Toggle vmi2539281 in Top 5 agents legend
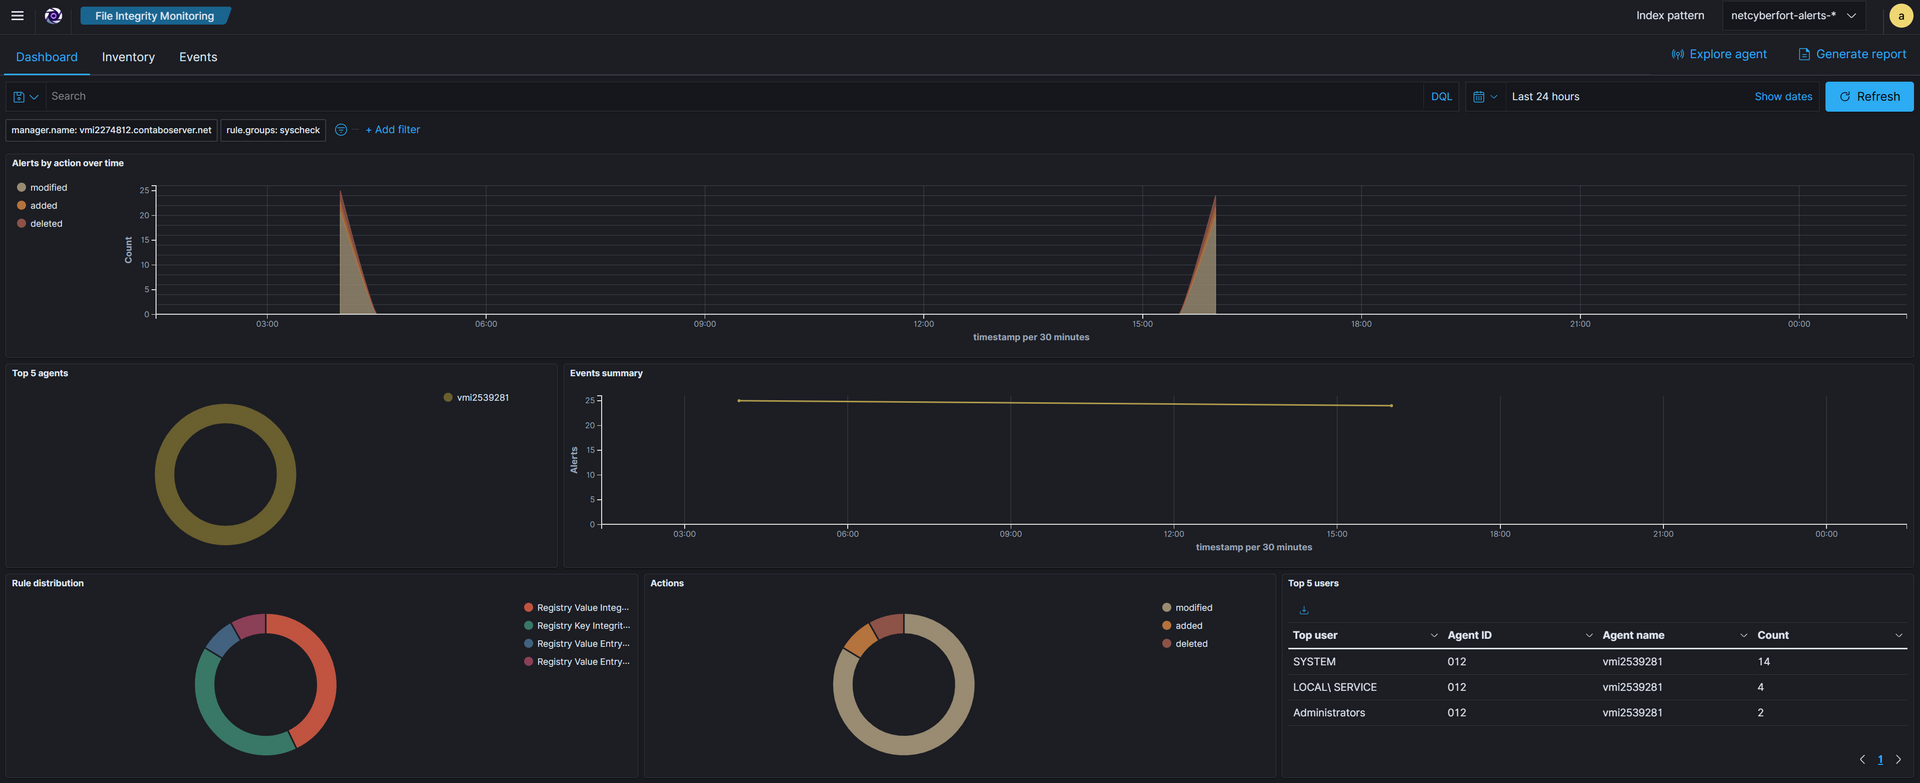Image resolution: width=1920 pixels, height=783 pixels. click(476, 398)
